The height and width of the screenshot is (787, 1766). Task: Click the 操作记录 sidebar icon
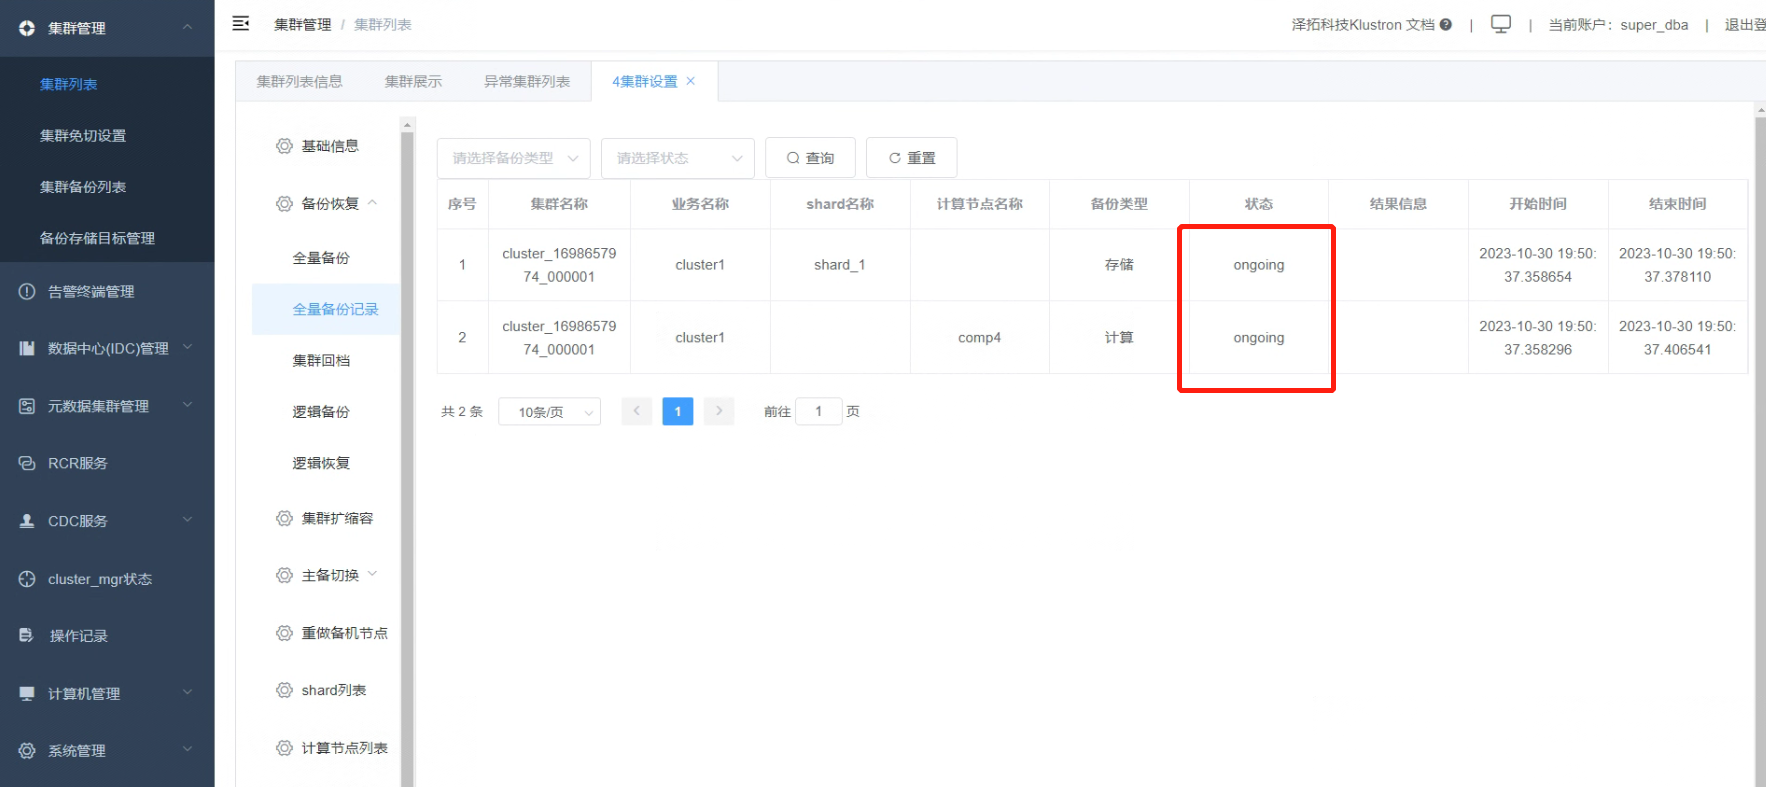(x=27, y=636)
